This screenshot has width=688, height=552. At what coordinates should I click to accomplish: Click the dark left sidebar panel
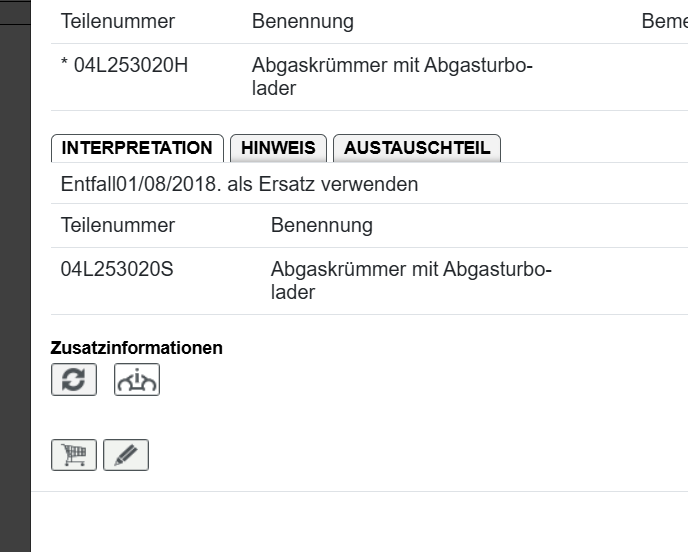tap(15, 300)
